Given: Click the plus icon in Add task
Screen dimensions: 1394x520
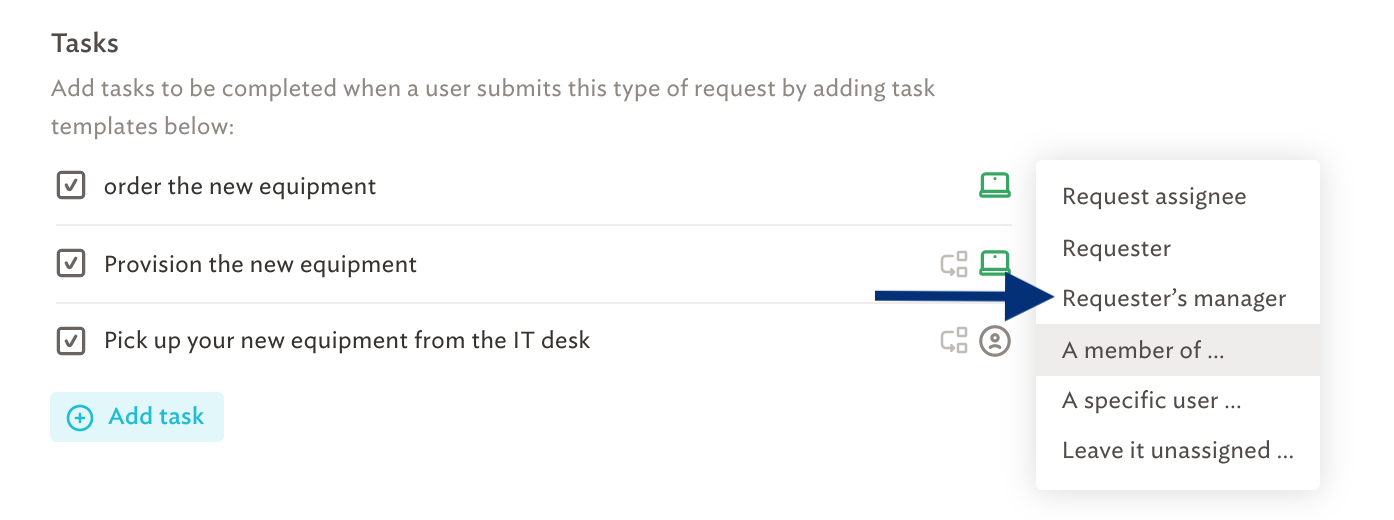Looking at the screenshot, I should [80, 418].
